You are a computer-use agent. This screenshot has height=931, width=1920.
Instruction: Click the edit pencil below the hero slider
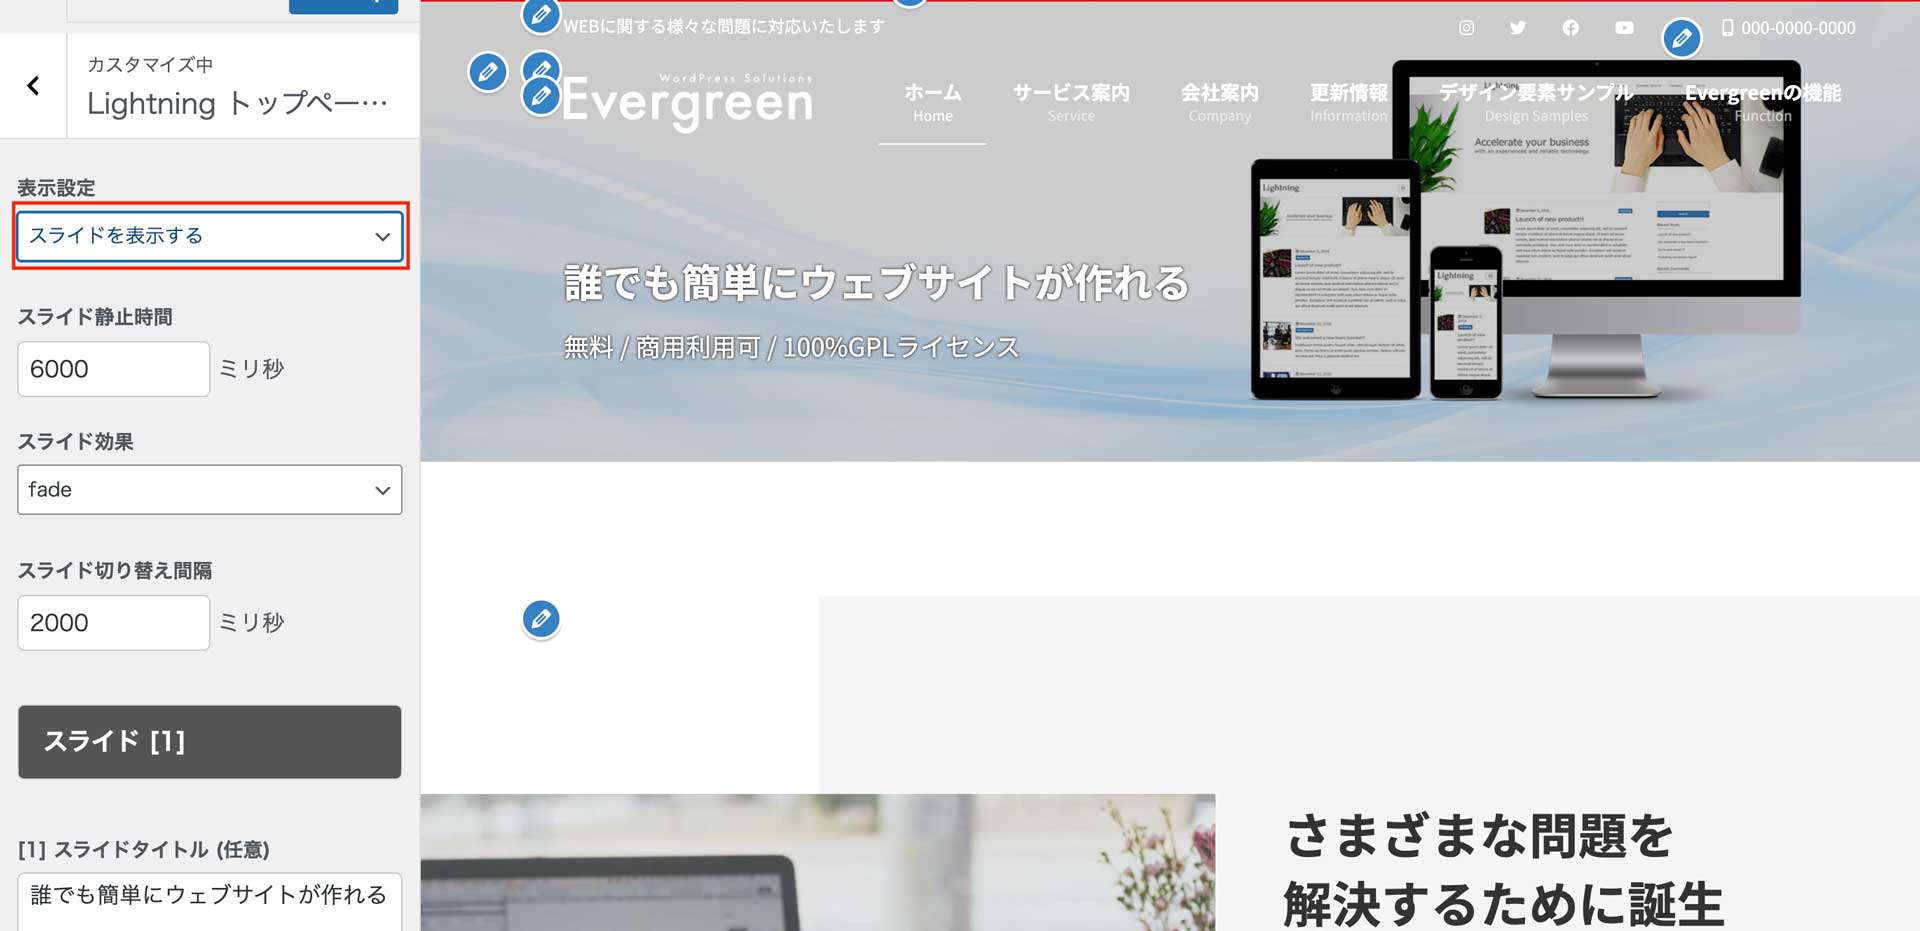coord(541,619)
